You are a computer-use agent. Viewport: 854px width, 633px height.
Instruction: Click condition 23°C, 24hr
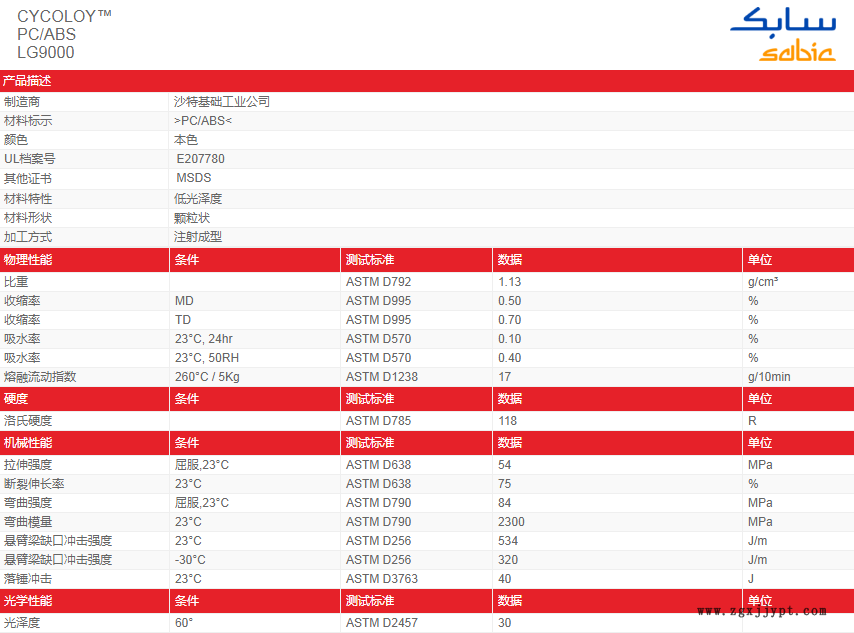[x=204, y=339]
